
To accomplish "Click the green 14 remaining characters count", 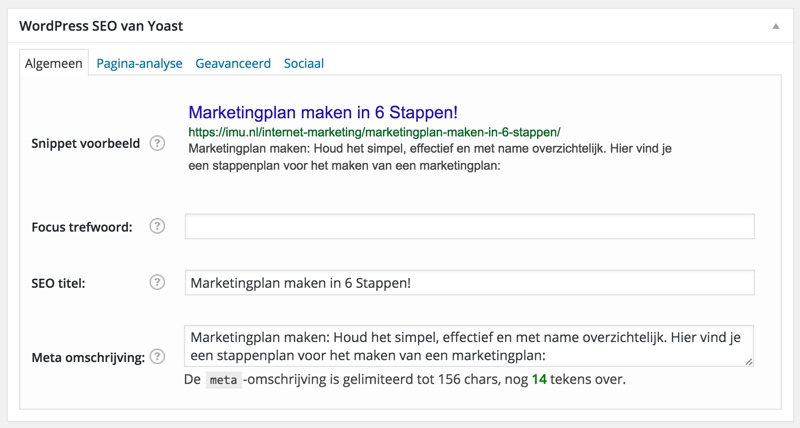I will 539,380.
